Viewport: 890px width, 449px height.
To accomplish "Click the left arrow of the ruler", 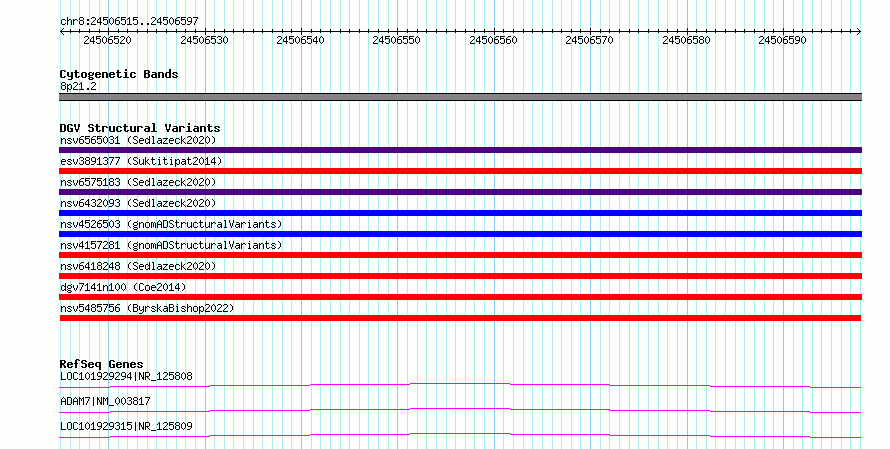I will (x=62, y=32).
